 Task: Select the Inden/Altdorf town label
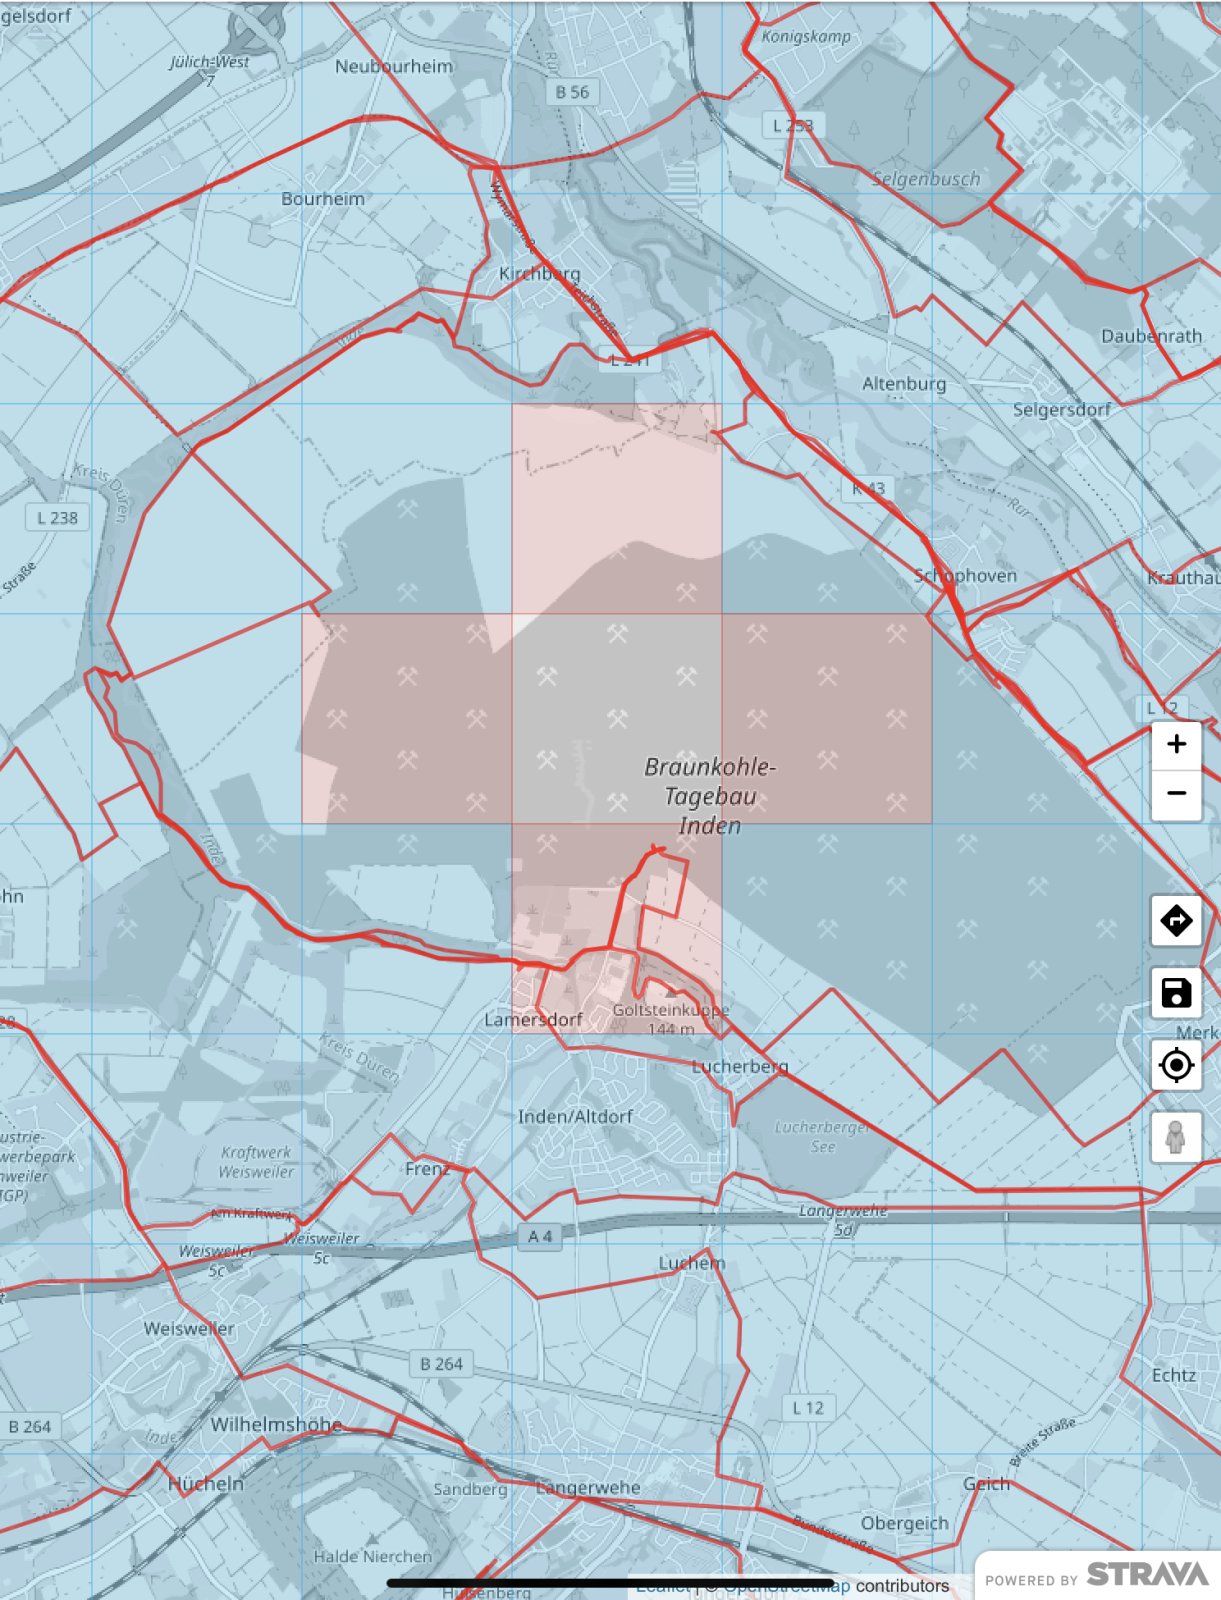[x=575, y=1116]
